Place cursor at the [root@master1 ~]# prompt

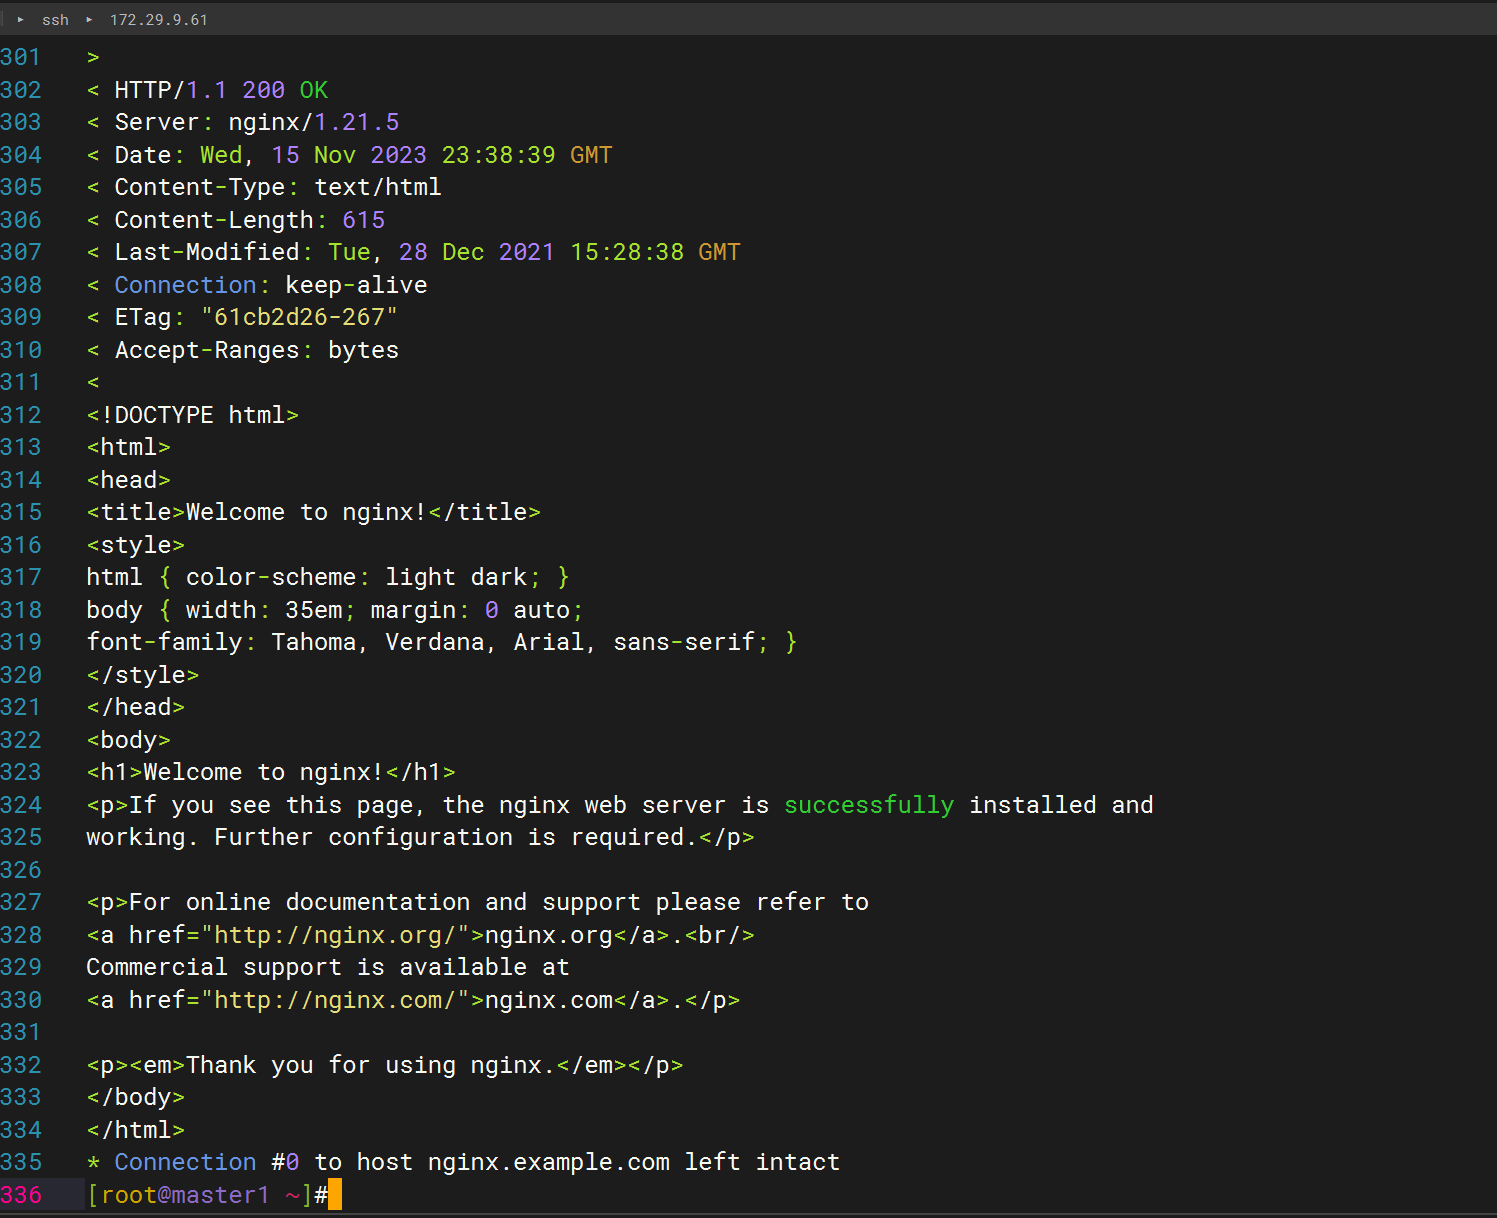208,1195
